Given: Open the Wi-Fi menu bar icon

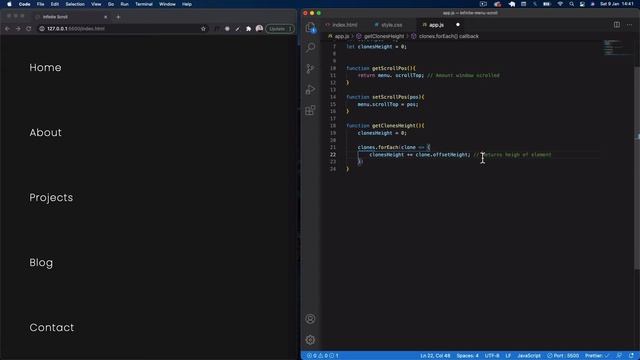Looking at the screenshot, I should [560, 4].
